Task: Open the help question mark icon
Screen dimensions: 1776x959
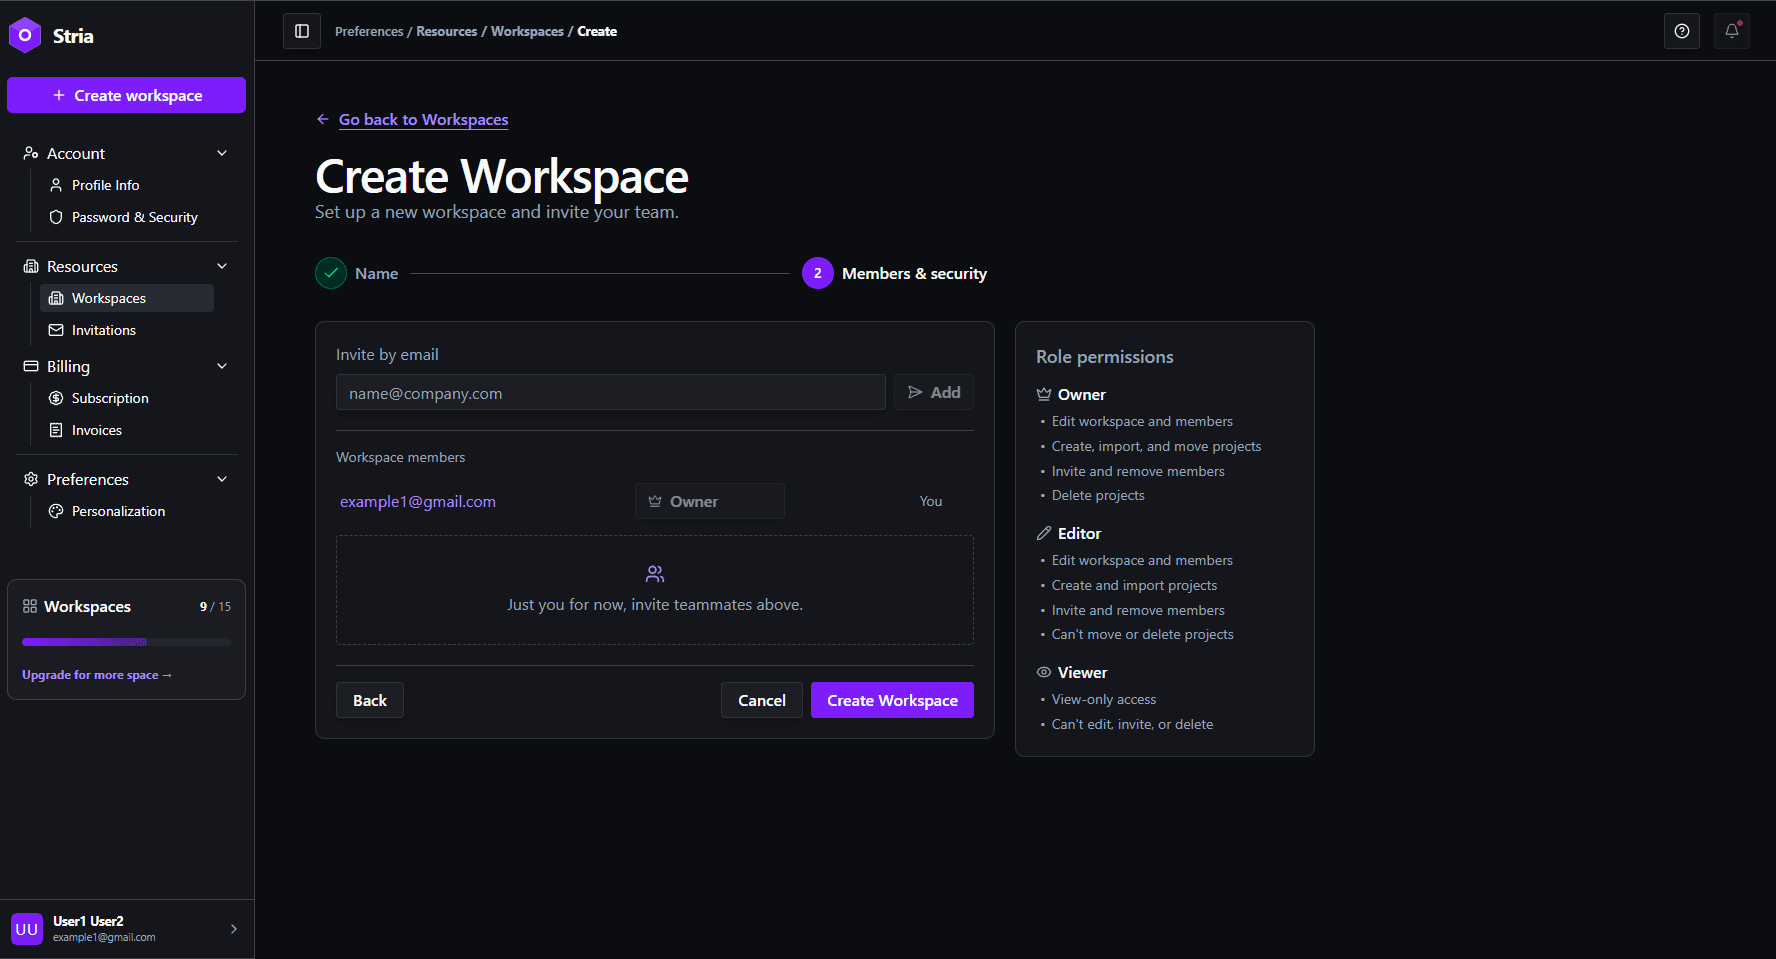Action: 1682,31
